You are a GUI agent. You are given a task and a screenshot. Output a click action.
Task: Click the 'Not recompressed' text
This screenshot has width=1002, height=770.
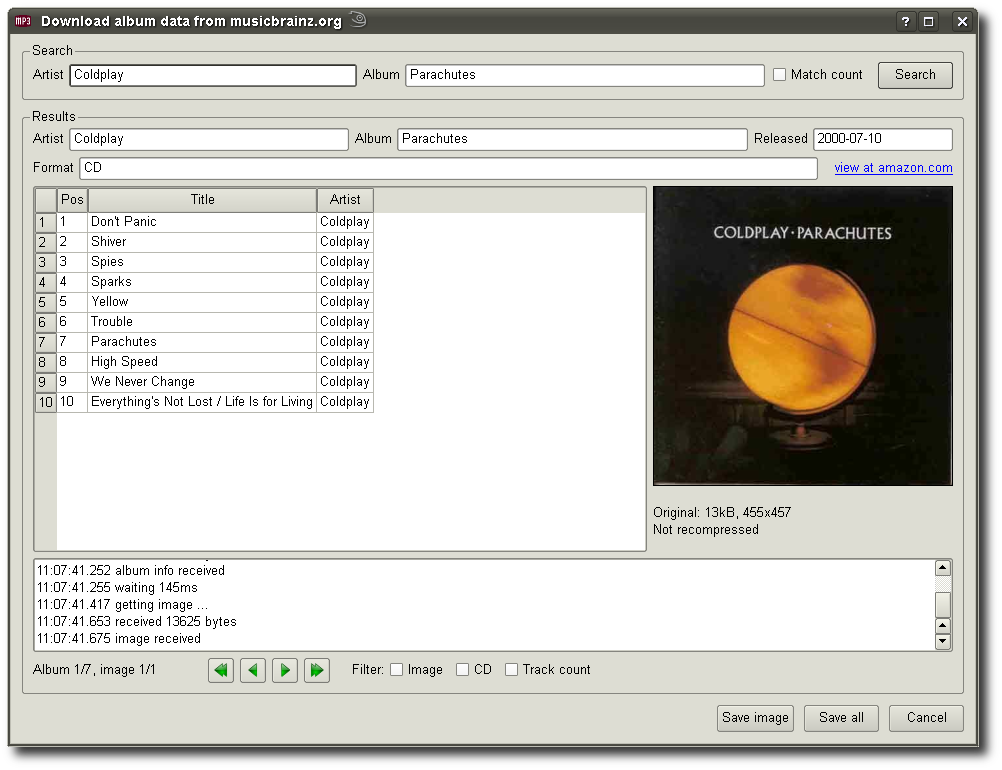click(x=706, y=530)
